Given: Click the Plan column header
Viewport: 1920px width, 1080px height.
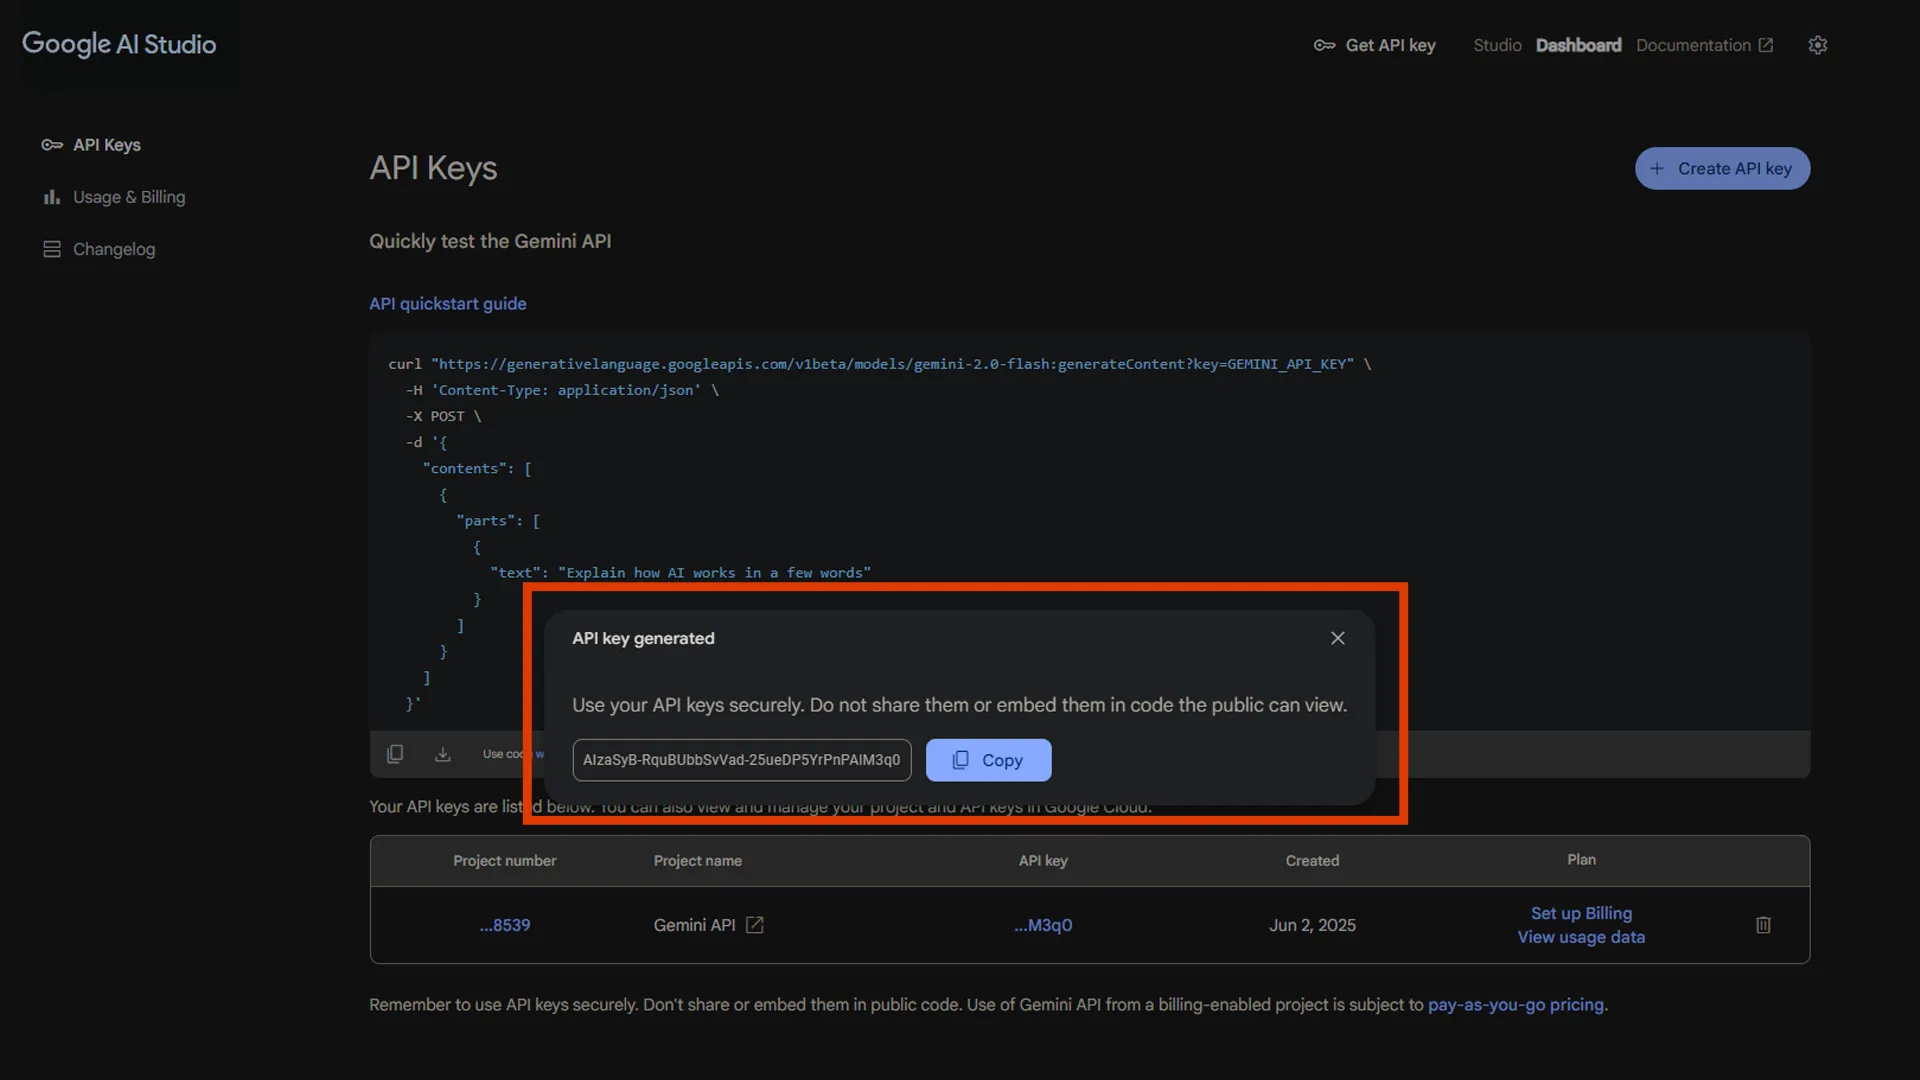Looking at the screenshot, I should [x=1581, y=860].
